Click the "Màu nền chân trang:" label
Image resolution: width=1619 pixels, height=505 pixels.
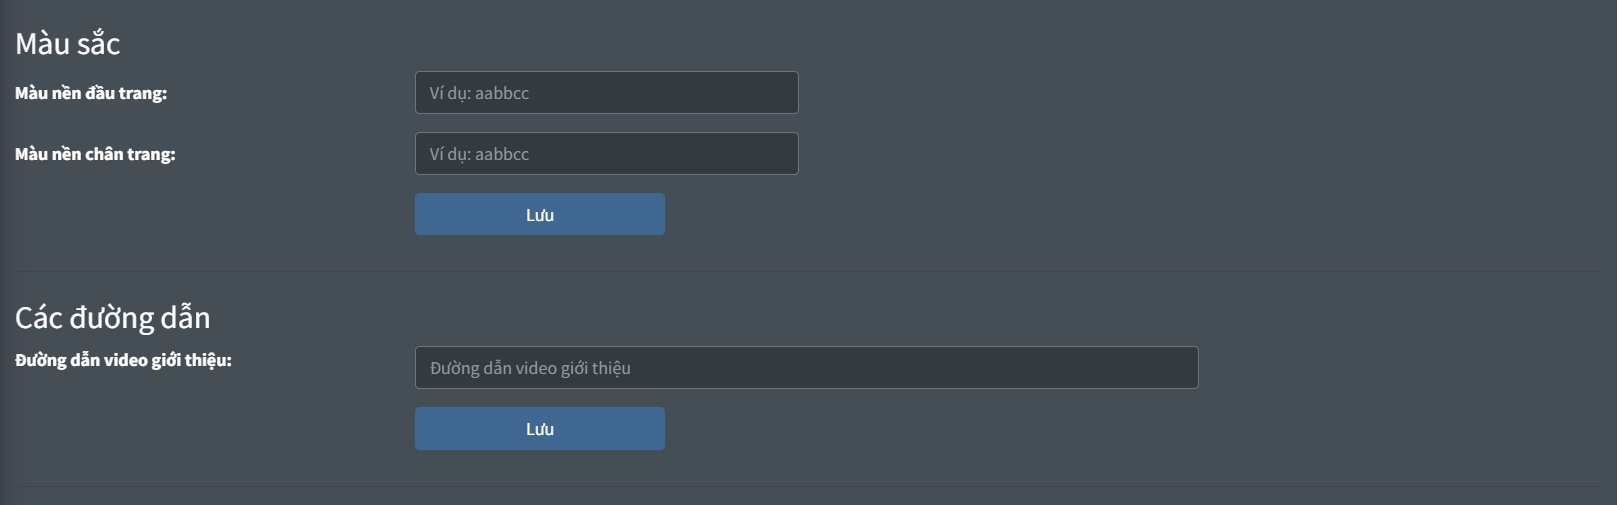pos(95,154)
